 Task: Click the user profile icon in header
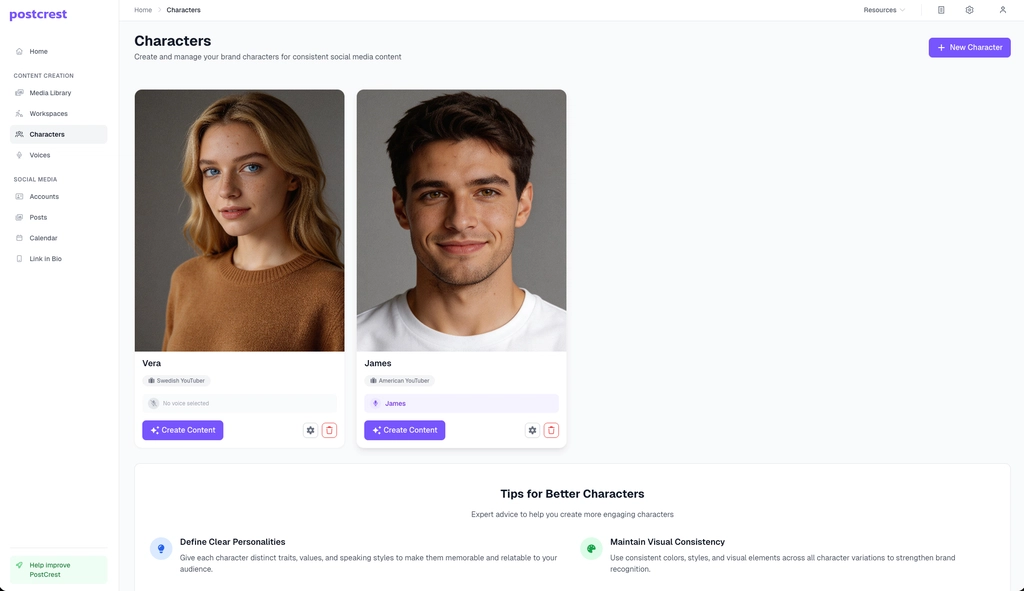tap(1002, 10)
